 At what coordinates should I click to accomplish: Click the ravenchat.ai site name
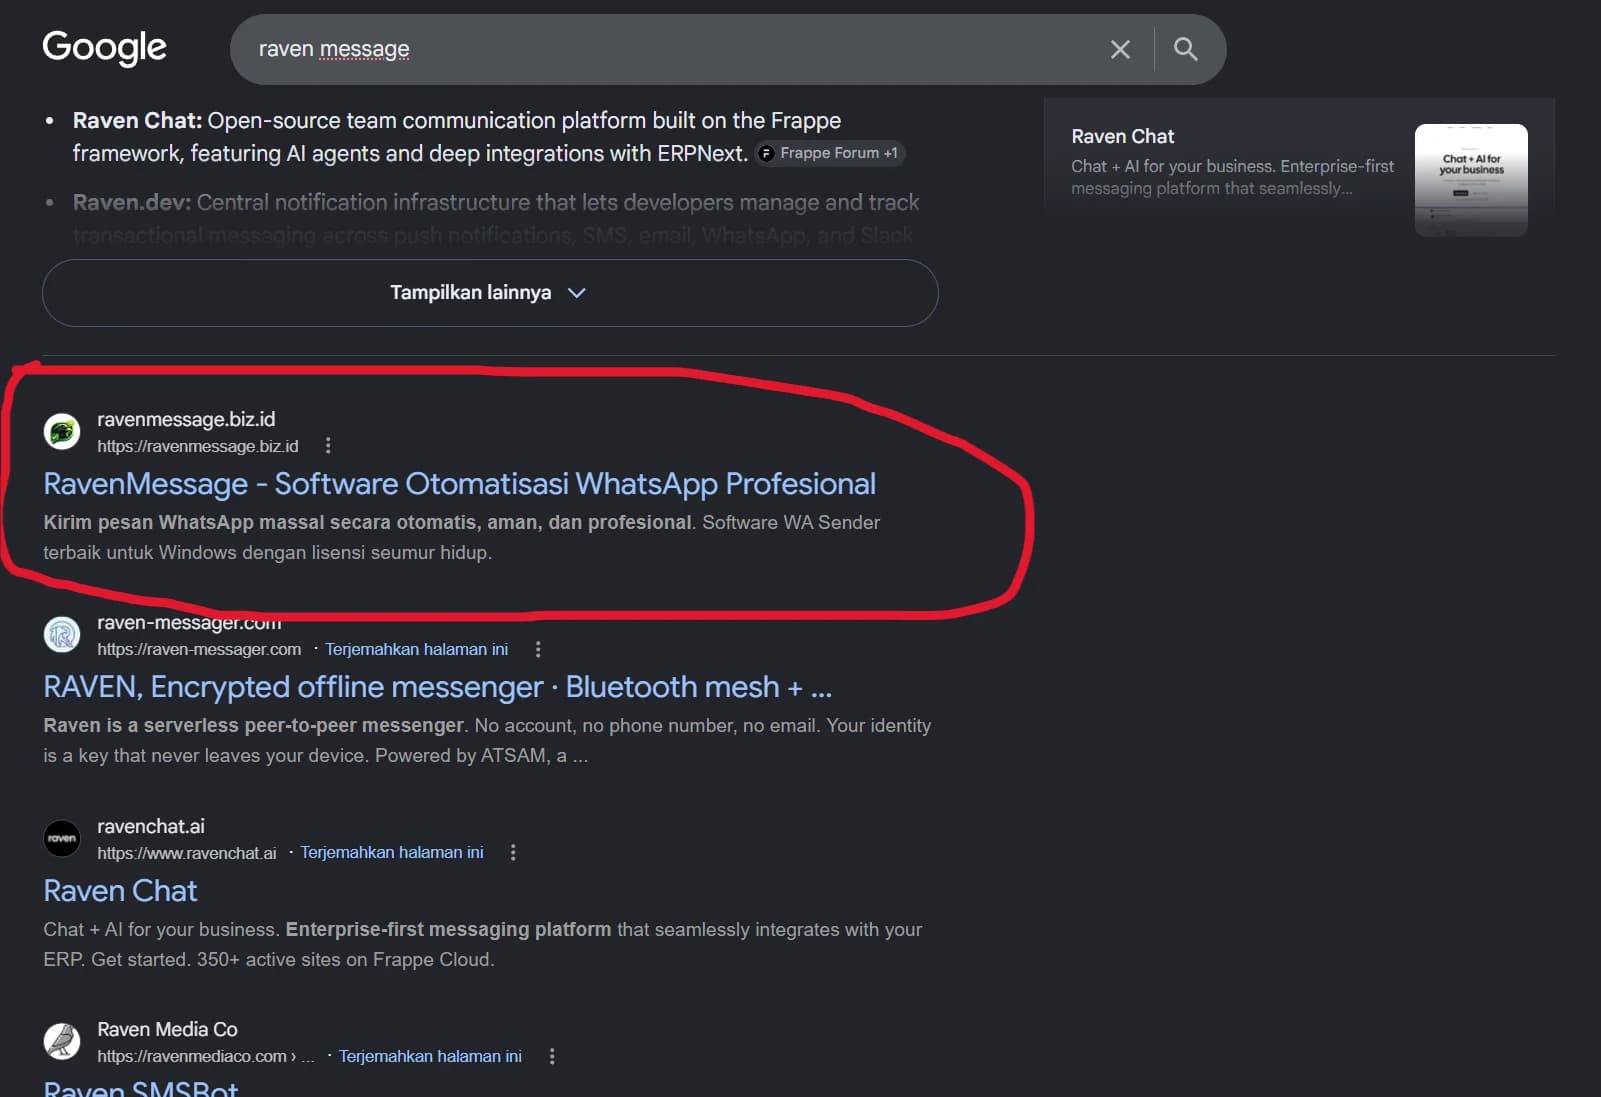tap(151, 826)
